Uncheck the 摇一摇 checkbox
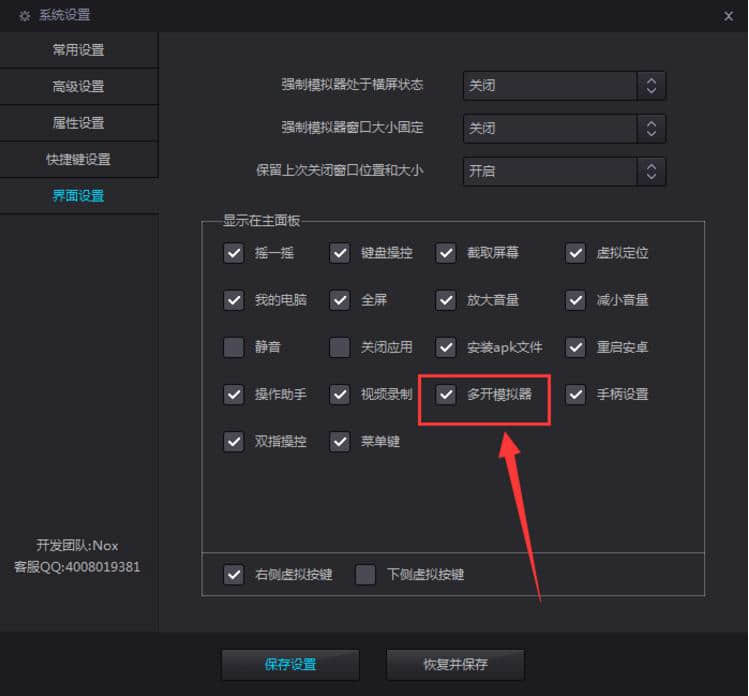The width and height of the screenshot is (749, 696). click(x=234, y=253)
